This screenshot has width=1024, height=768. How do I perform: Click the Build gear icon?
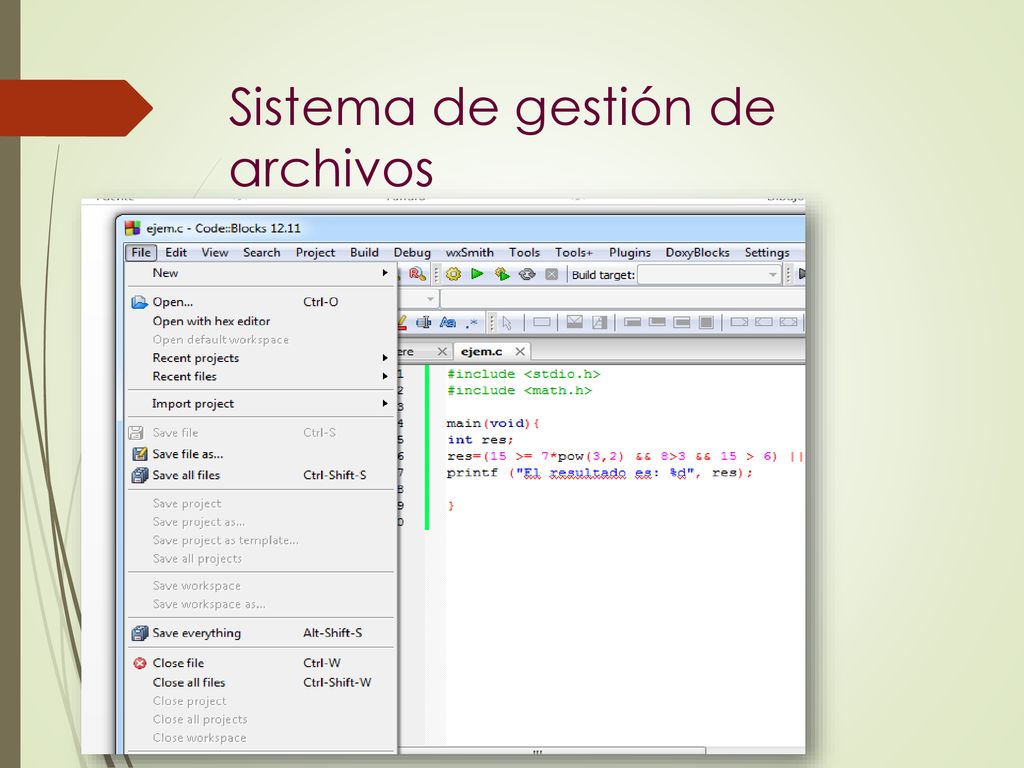pyautogui.click(x=453, y=274)
